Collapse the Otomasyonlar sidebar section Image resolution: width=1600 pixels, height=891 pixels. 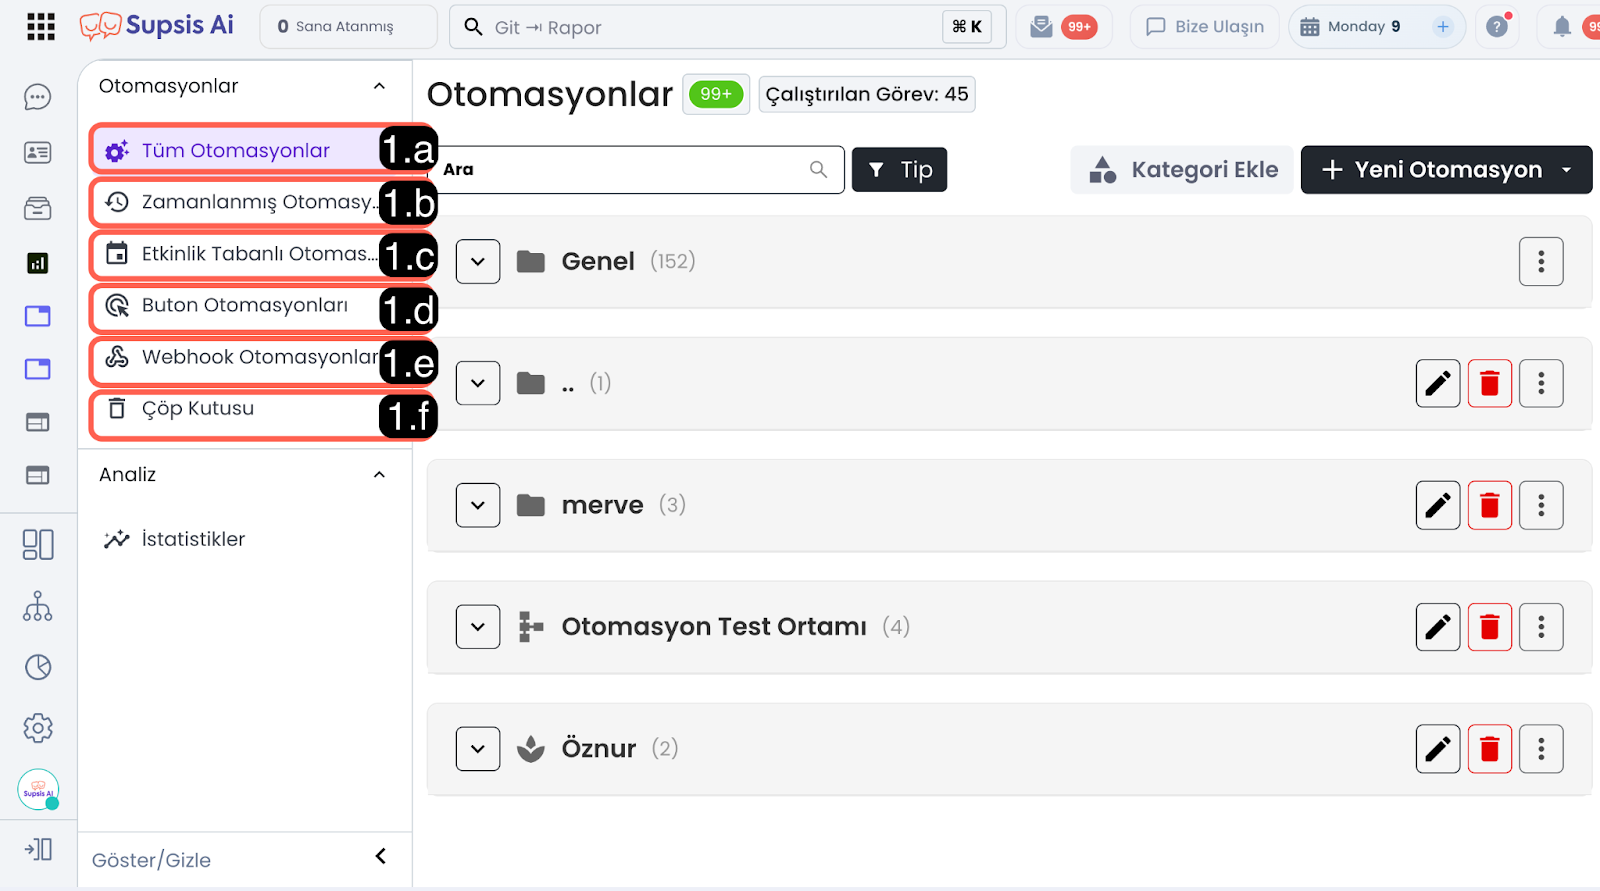(379, 87)
